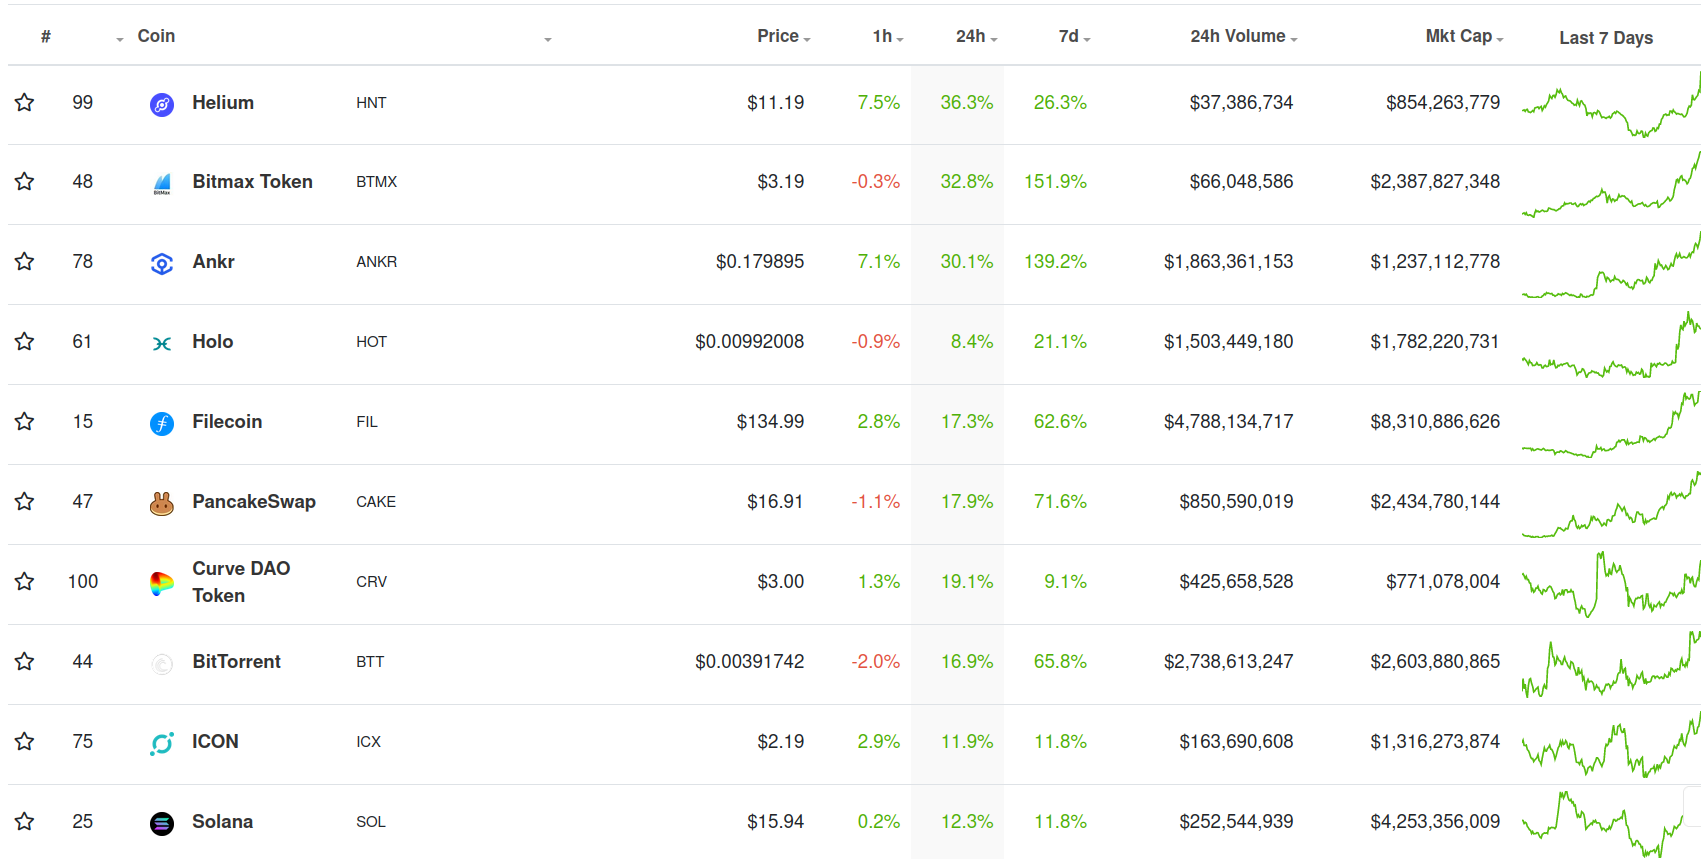Sort by 24h Volume column

click(1243, 36)
